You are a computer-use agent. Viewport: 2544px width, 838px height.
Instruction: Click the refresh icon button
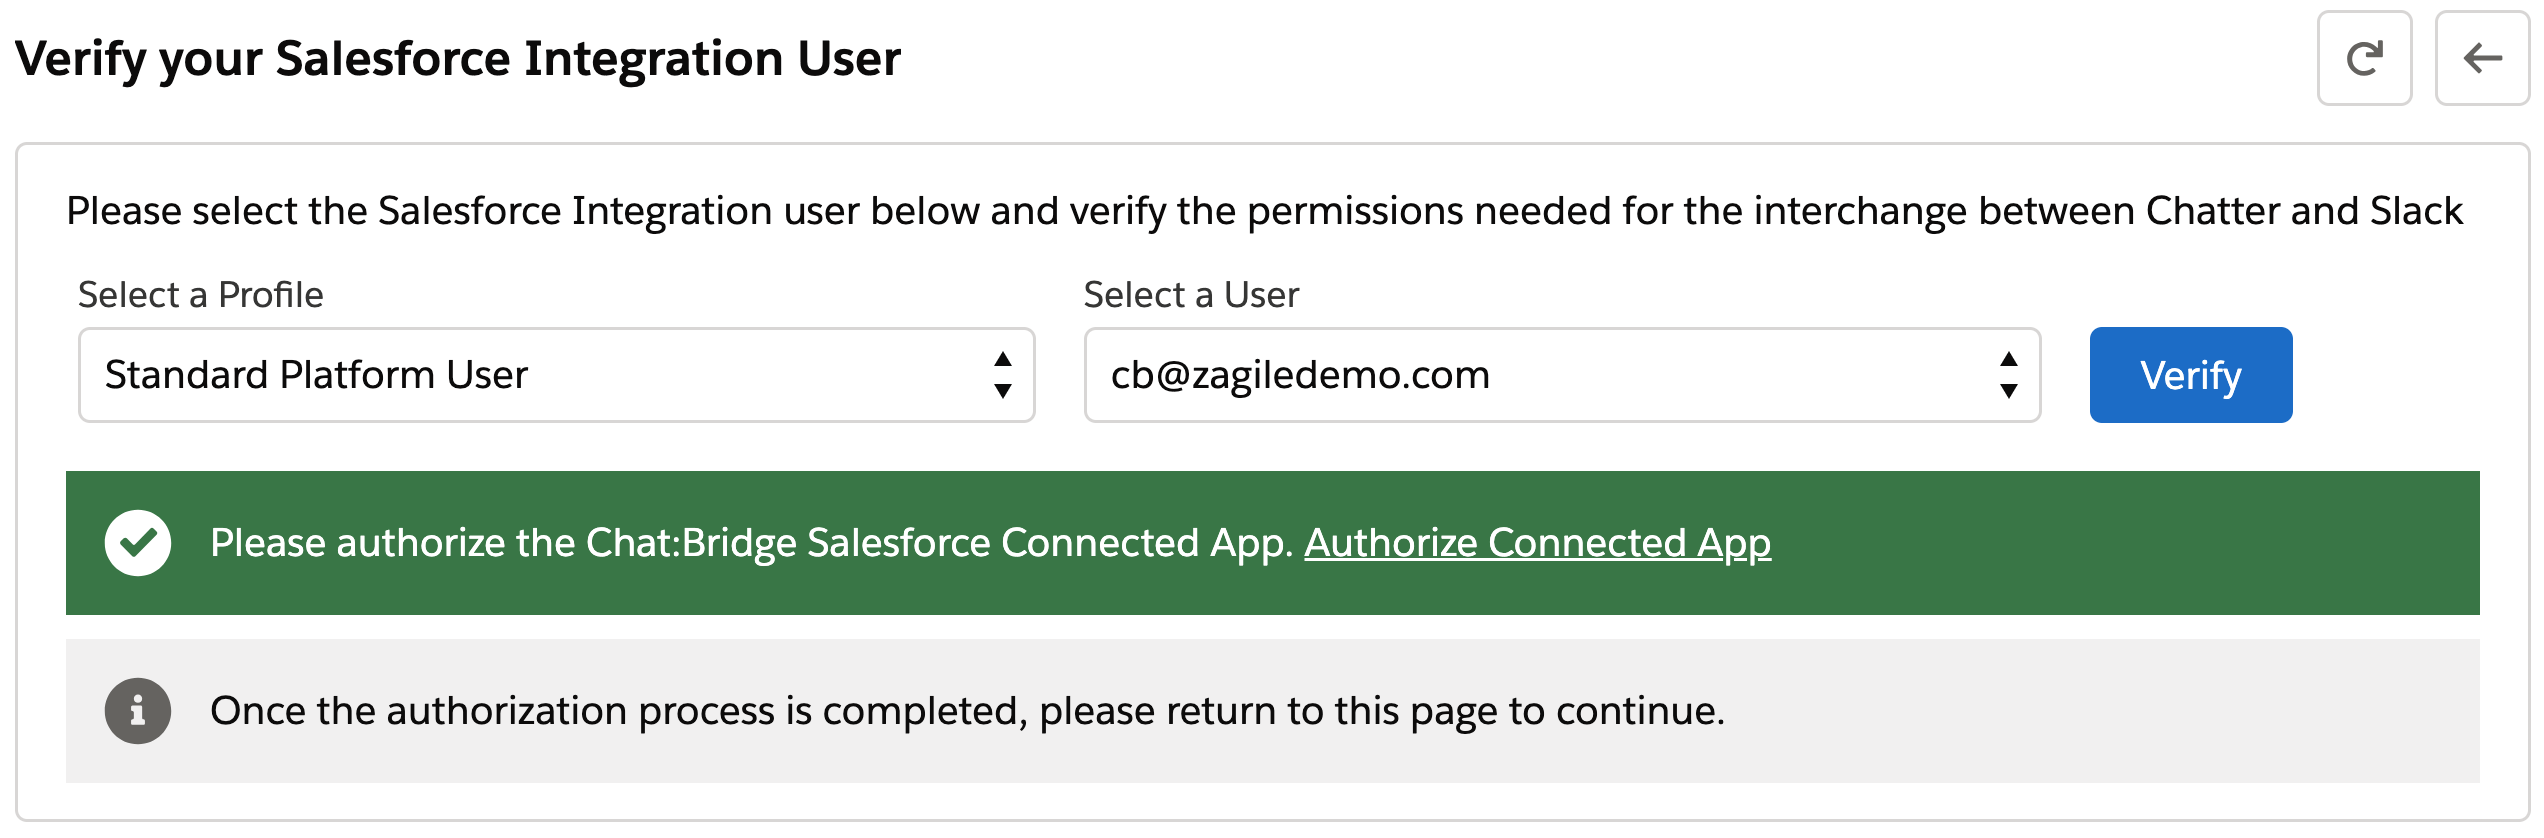click(2364, 58)
